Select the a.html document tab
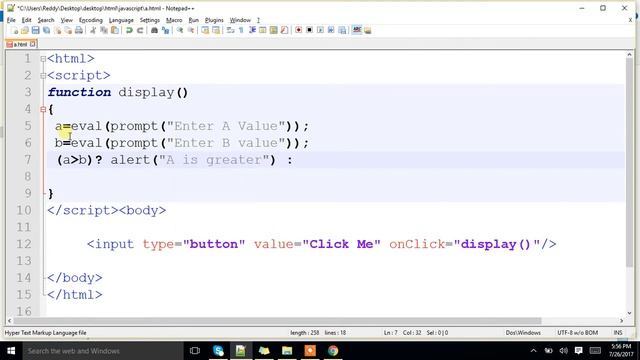The height and width of the screenshot is (360, 640). 20,44
